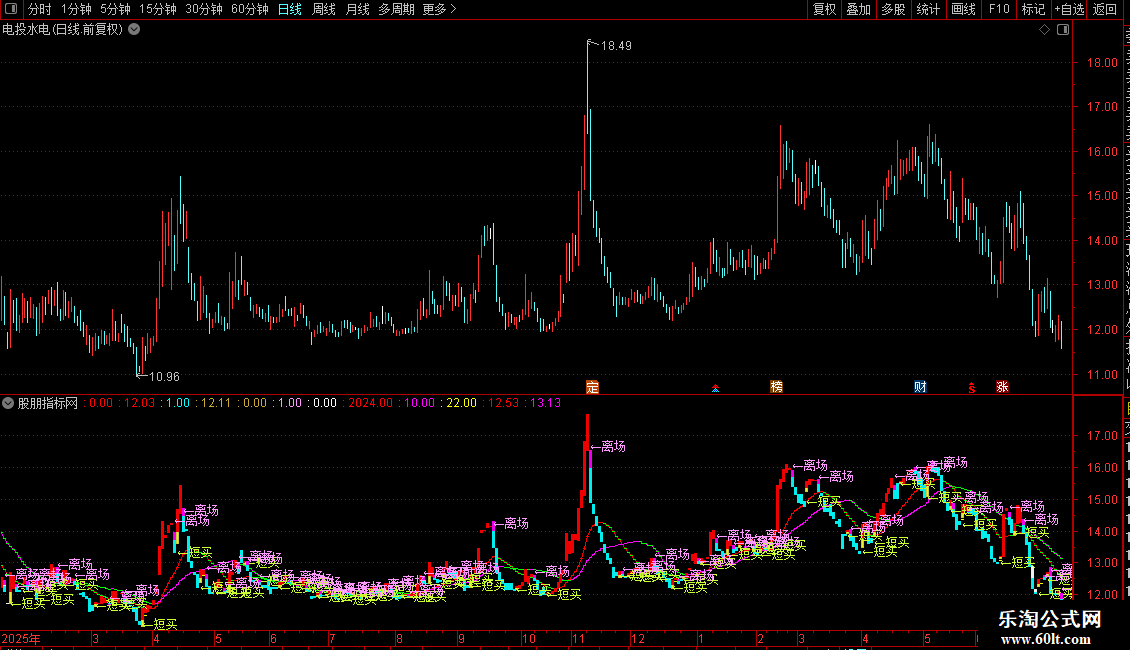Select the 1分钟 period tab
Screen dimensions: 1130x650
(x=76, y=9)
